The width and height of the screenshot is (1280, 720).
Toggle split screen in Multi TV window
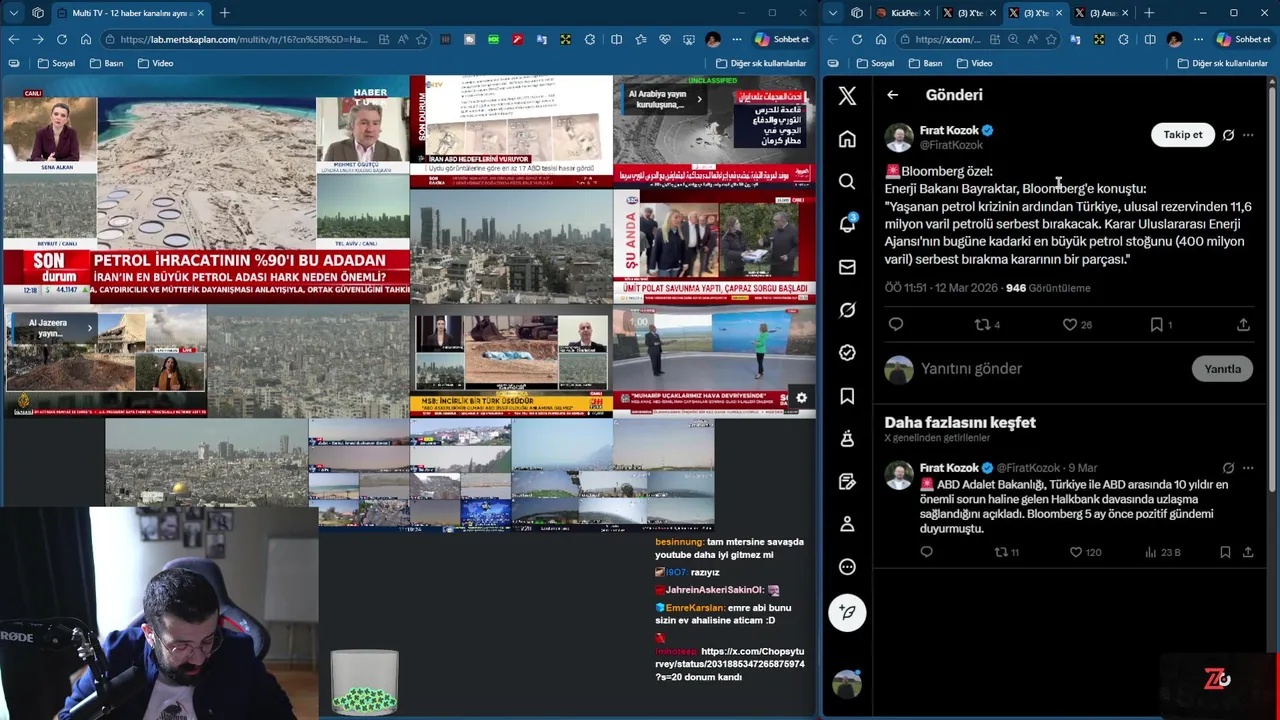point(616,39)
